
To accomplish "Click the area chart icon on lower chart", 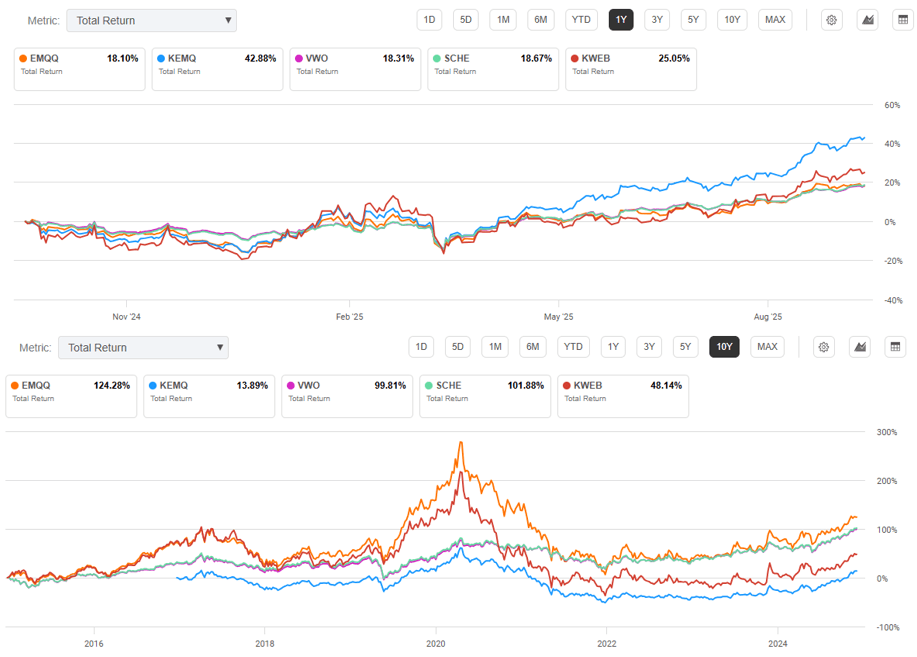I will pos(859,347).
